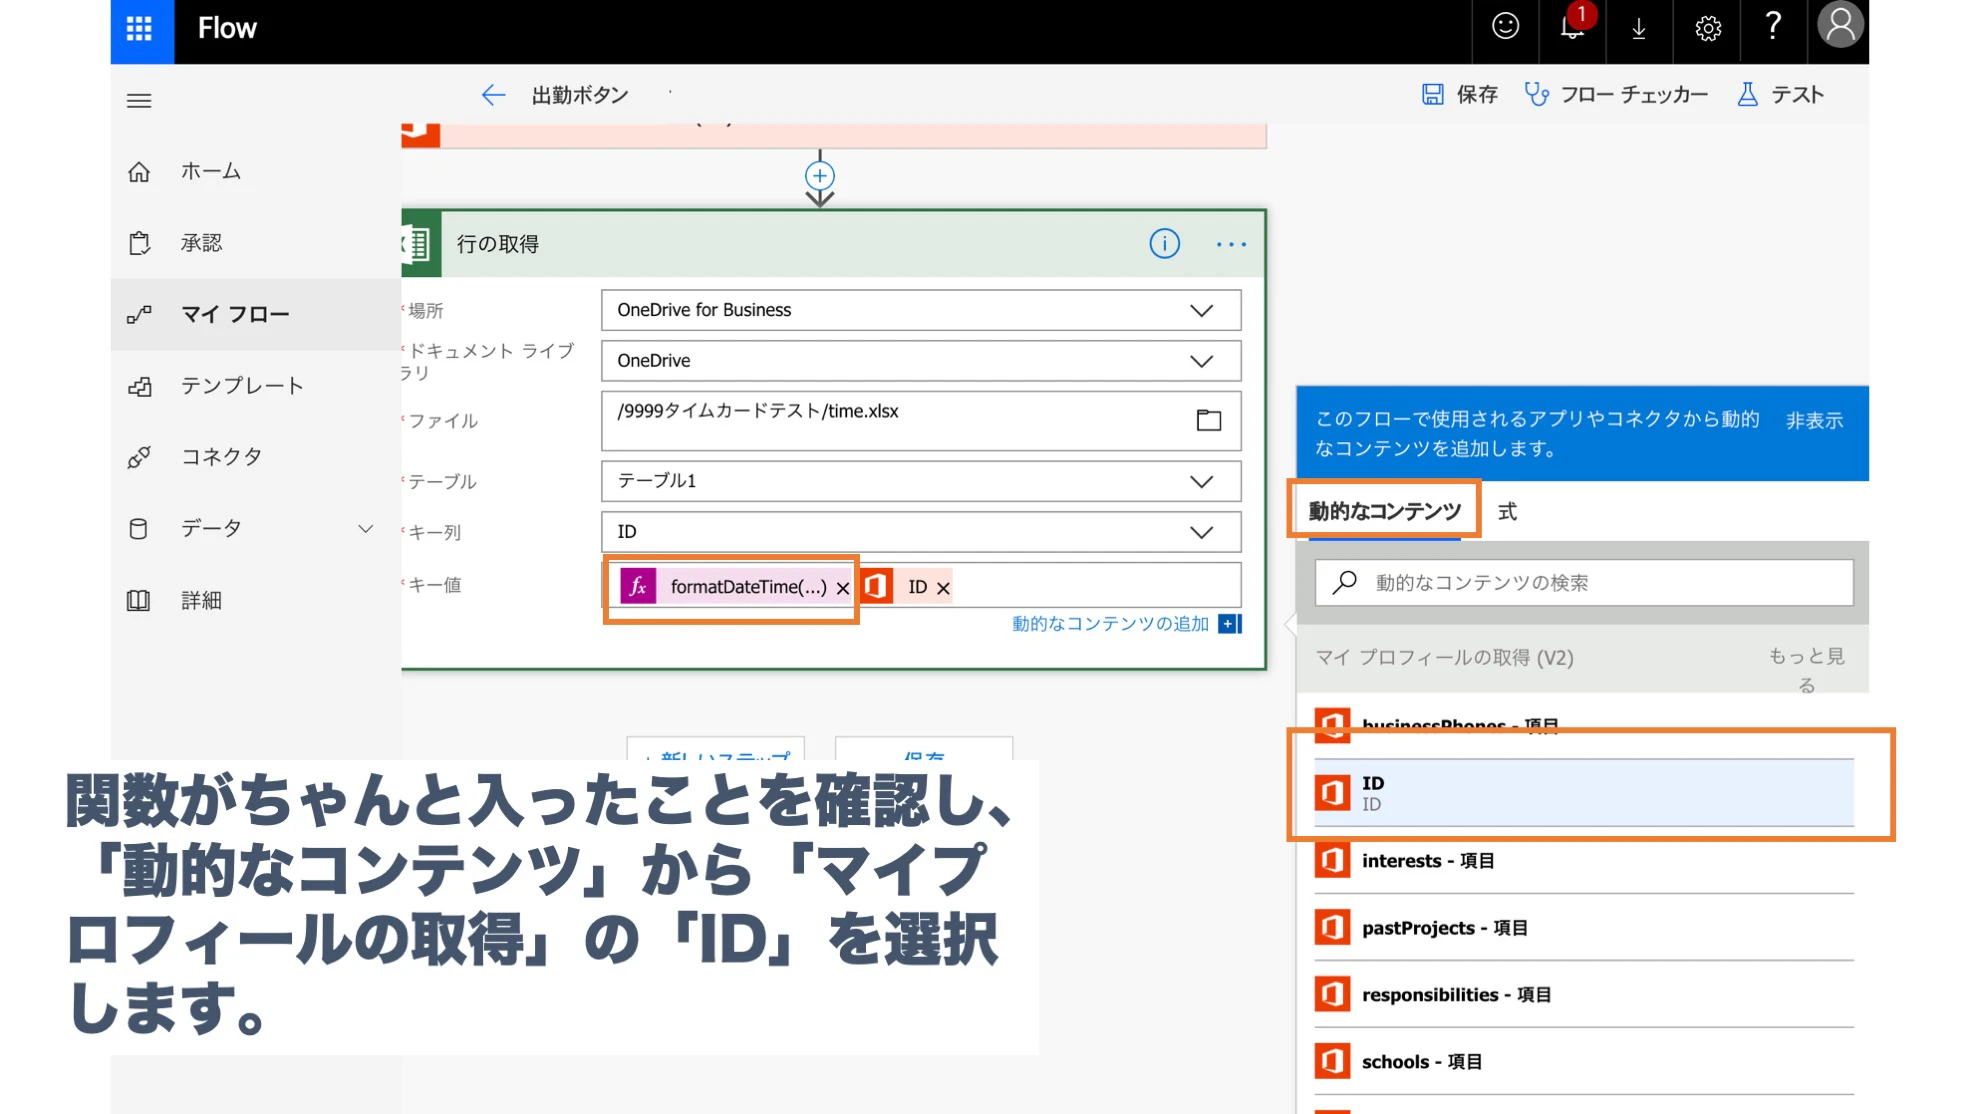Show info for 行の取得 action
The image size is (1980, 1114).
(1164, 243)
